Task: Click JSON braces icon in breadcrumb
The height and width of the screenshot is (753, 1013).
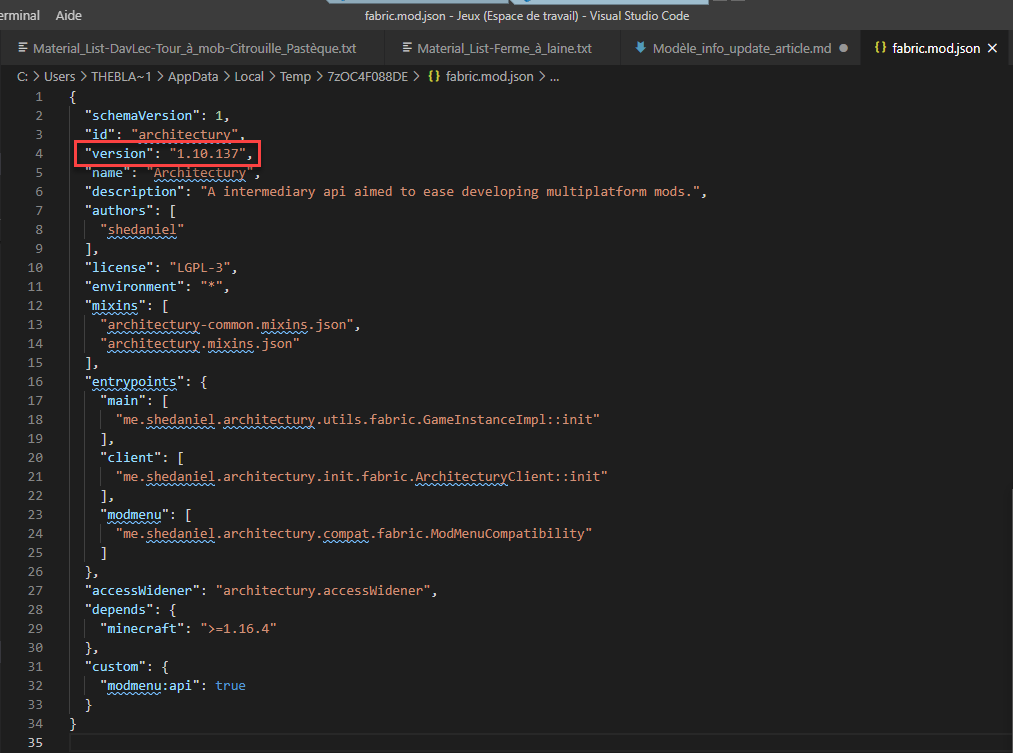Action: [434, 76]
